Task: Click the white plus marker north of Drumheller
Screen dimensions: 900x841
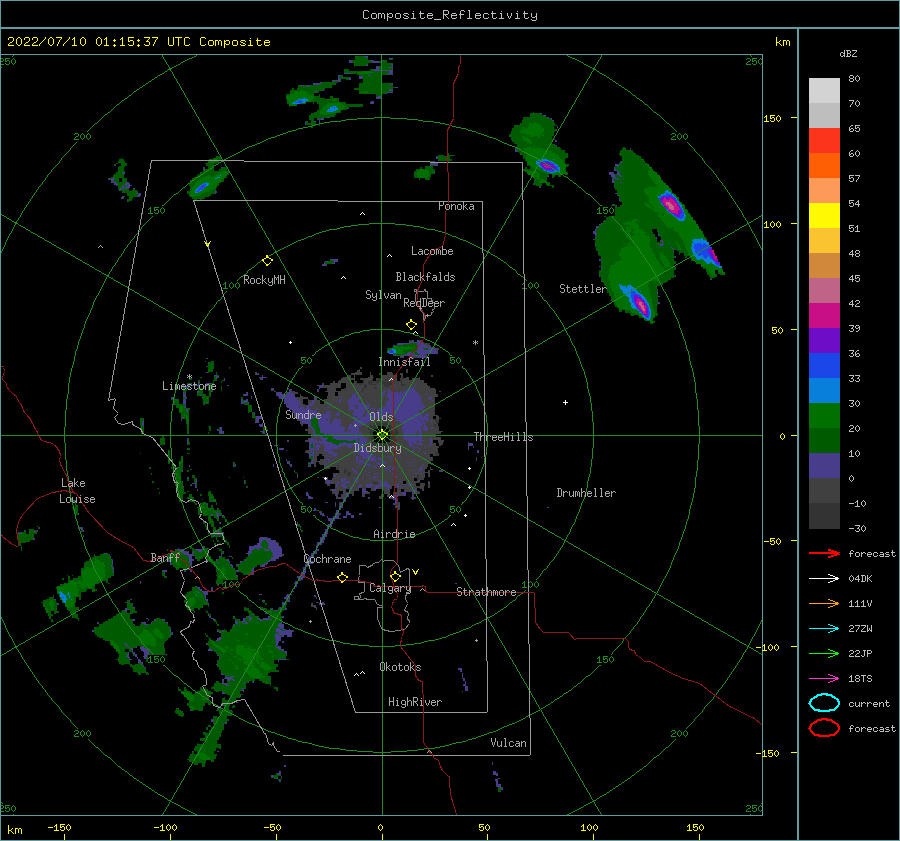Action: (x=565, y=402)
